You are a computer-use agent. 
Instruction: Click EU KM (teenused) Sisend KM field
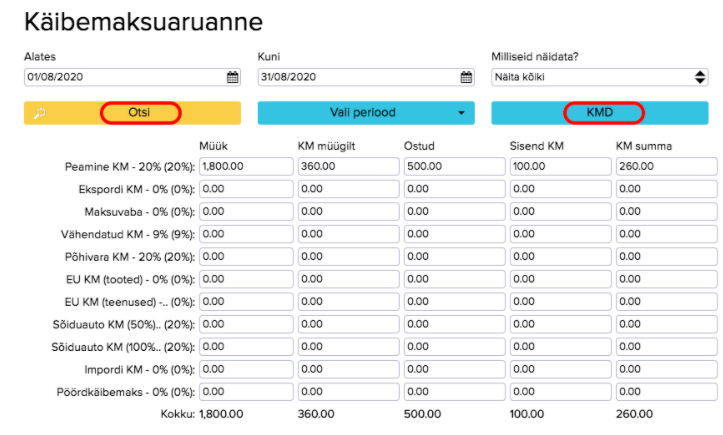click(x=561, y=302)
